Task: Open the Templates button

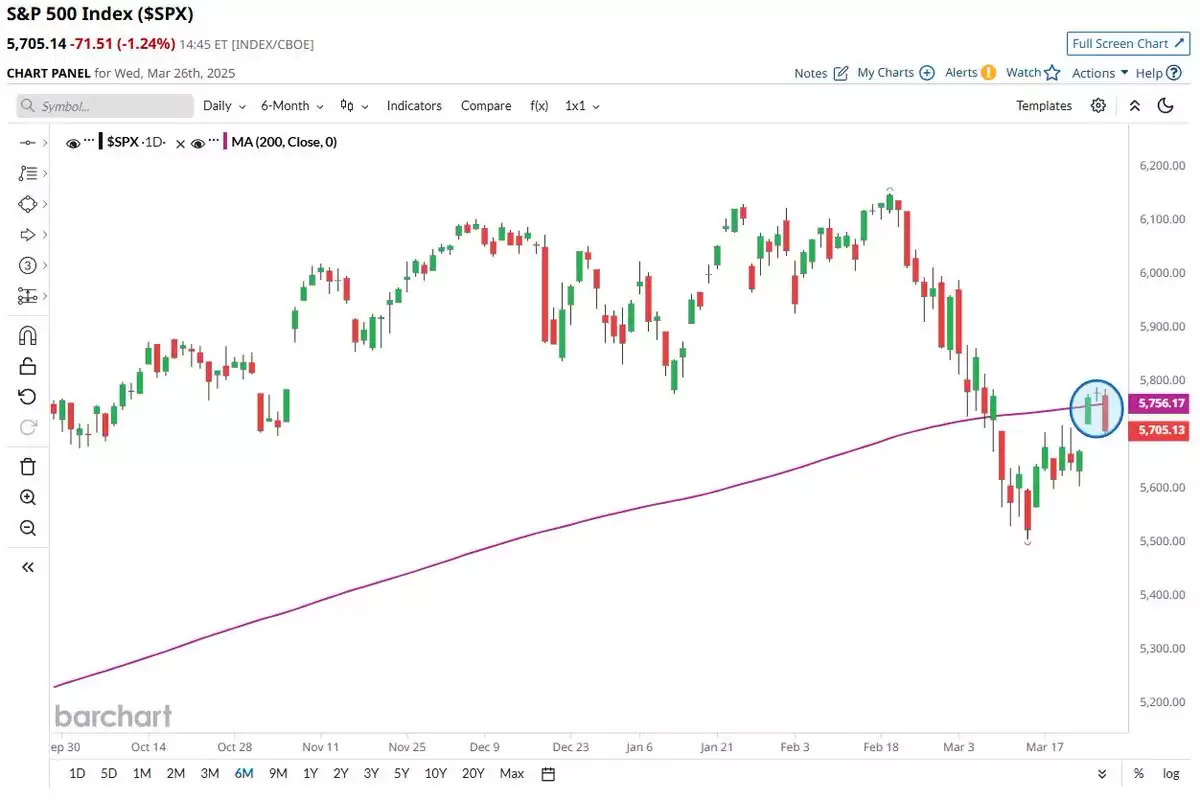Action: 1044,106
